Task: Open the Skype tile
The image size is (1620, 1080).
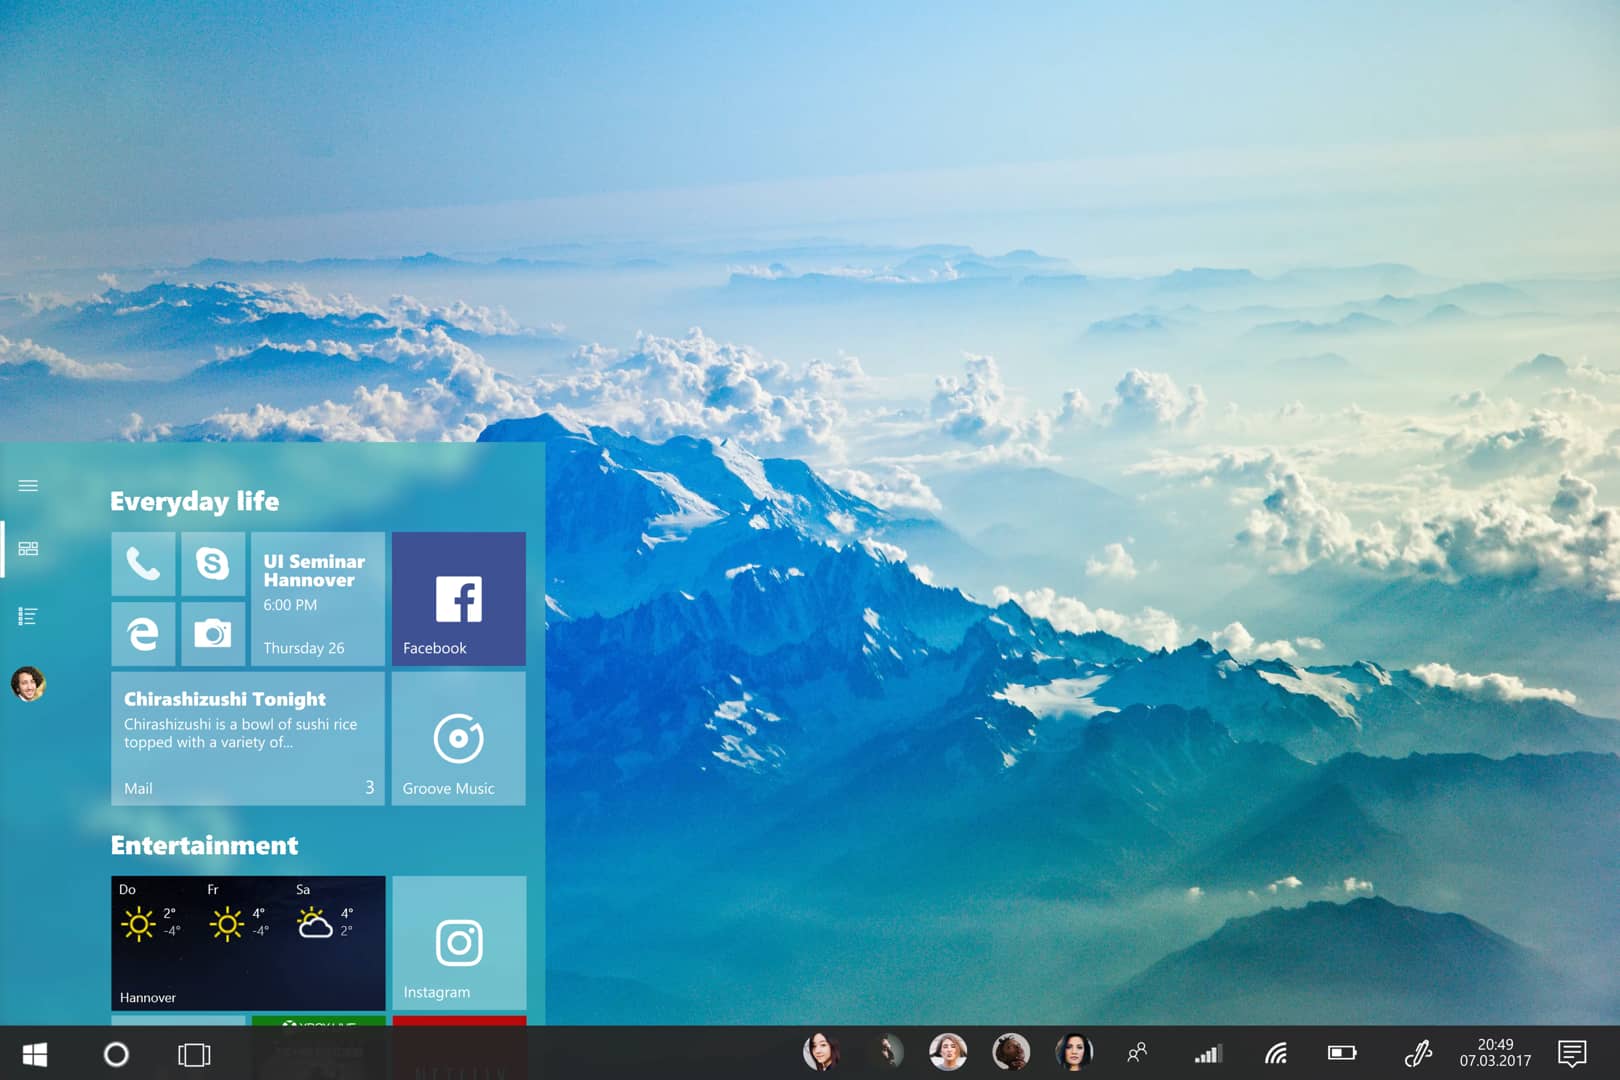Action: click(x=213, y=565)
